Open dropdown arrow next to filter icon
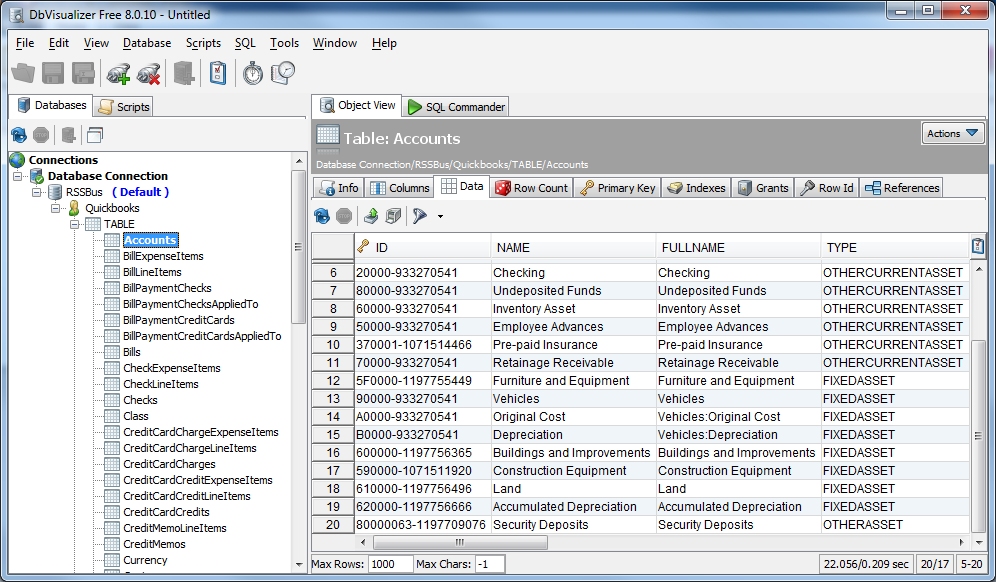The image size is (996, 582). (440, 217)
